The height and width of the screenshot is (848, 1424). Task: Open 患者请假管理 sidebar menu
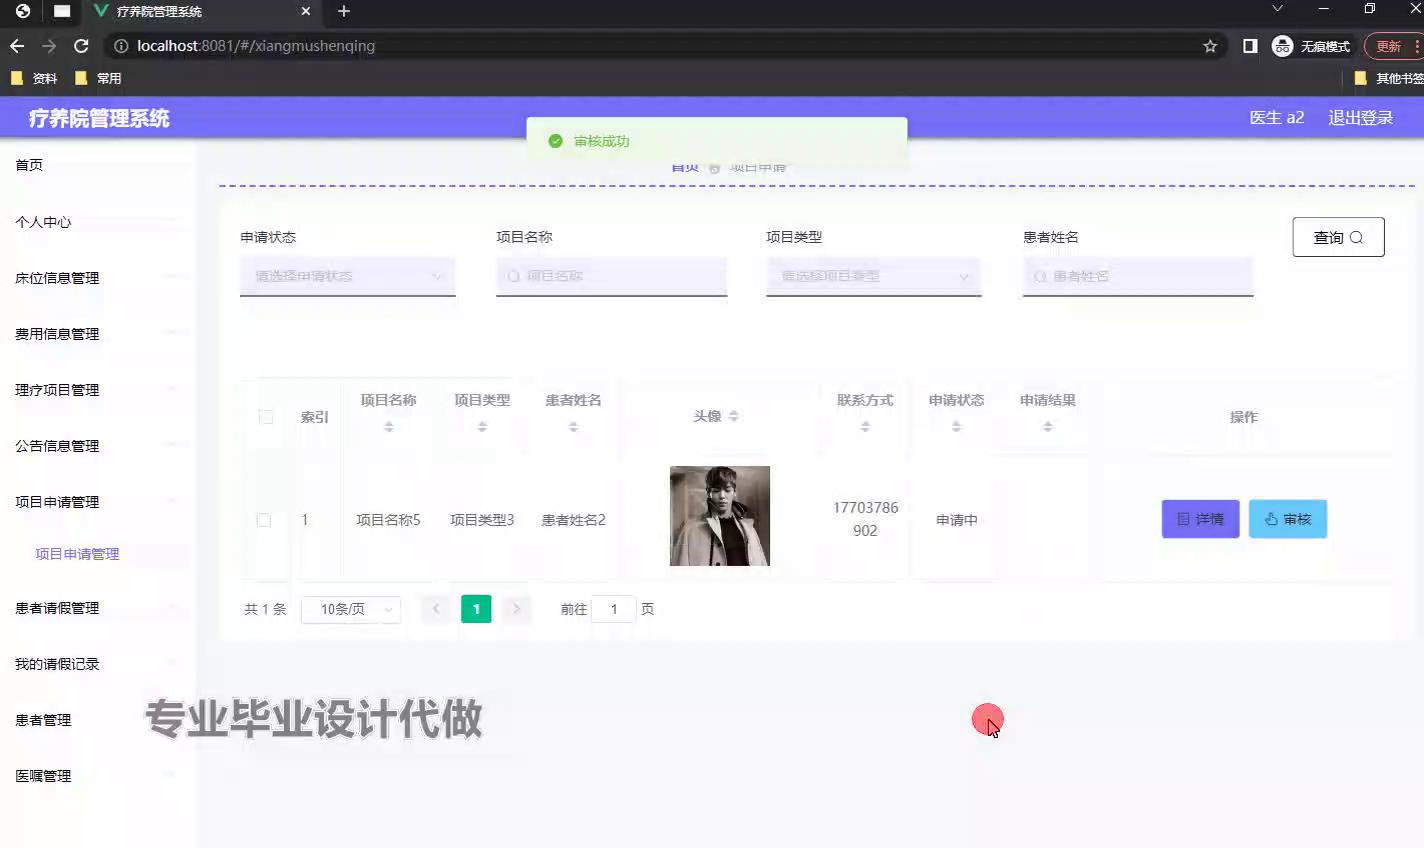coord(58,608)
